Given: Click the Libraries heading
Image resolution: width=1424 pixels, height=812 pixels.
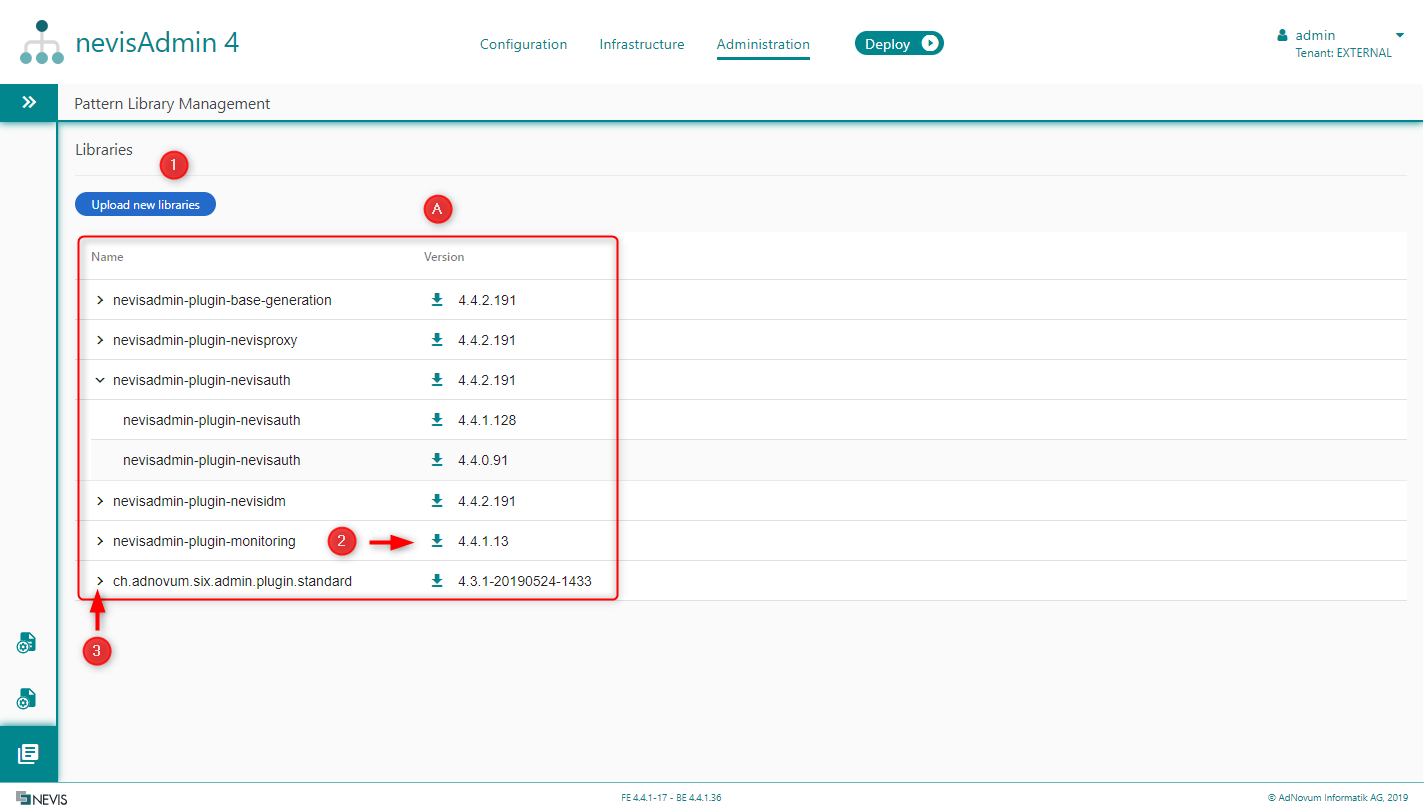Looking at the screenshot, I should [104, 150].
